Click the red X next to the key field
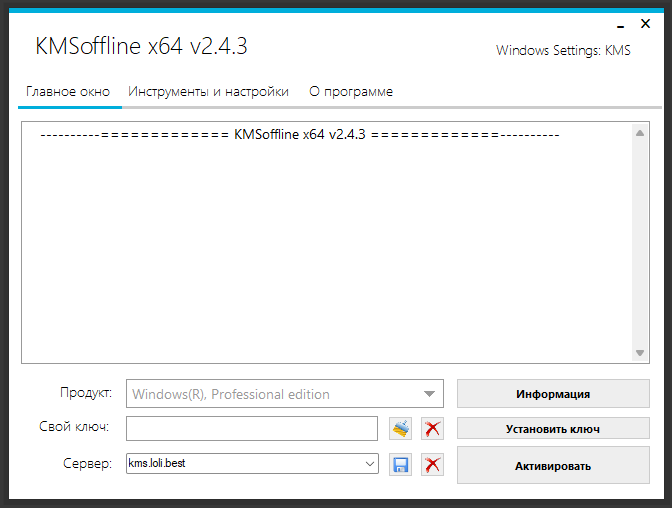672x508 pixels. coord(432,429)
